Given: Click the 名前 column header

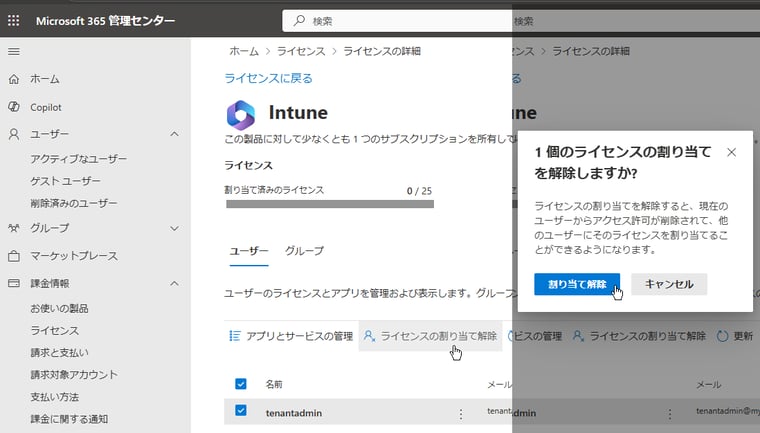Looking at the screenshot, I should pyautogui.click(x=274, y=385).
